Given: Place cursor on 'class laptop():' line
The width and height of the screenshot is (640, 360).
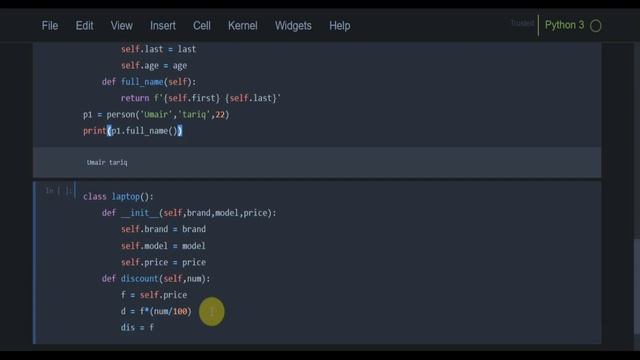Looking at the screenshot, I should click(118, 196).
